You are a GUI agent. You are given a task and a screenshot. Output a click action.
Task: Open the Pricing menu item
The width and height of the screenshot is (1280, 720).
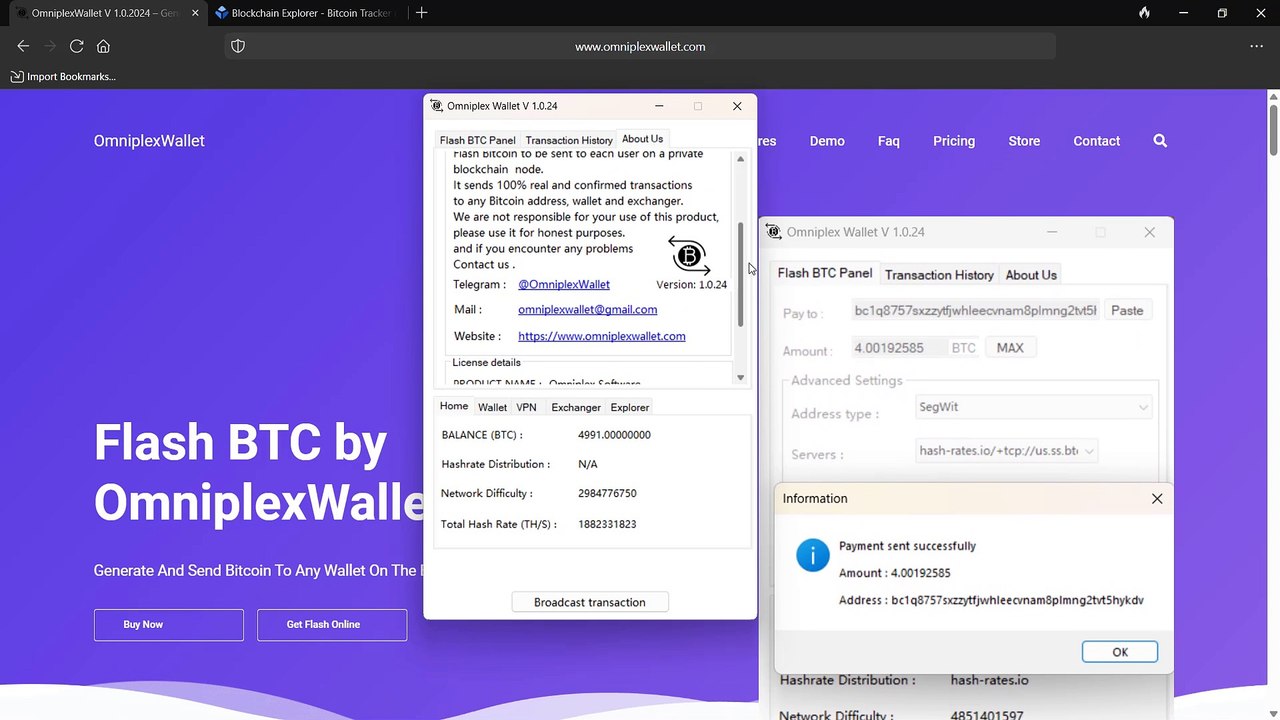coord(954,141)
